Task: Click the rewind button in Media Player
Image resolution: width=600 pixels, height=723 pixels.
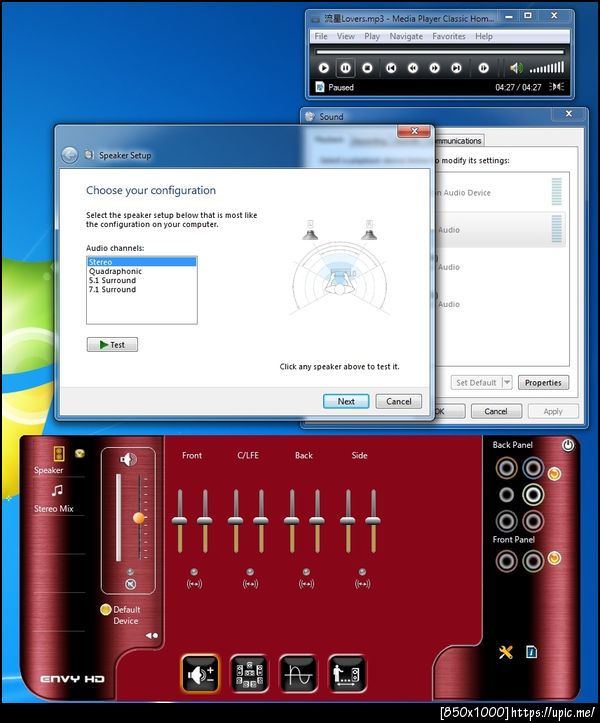Action: point(413,68)
